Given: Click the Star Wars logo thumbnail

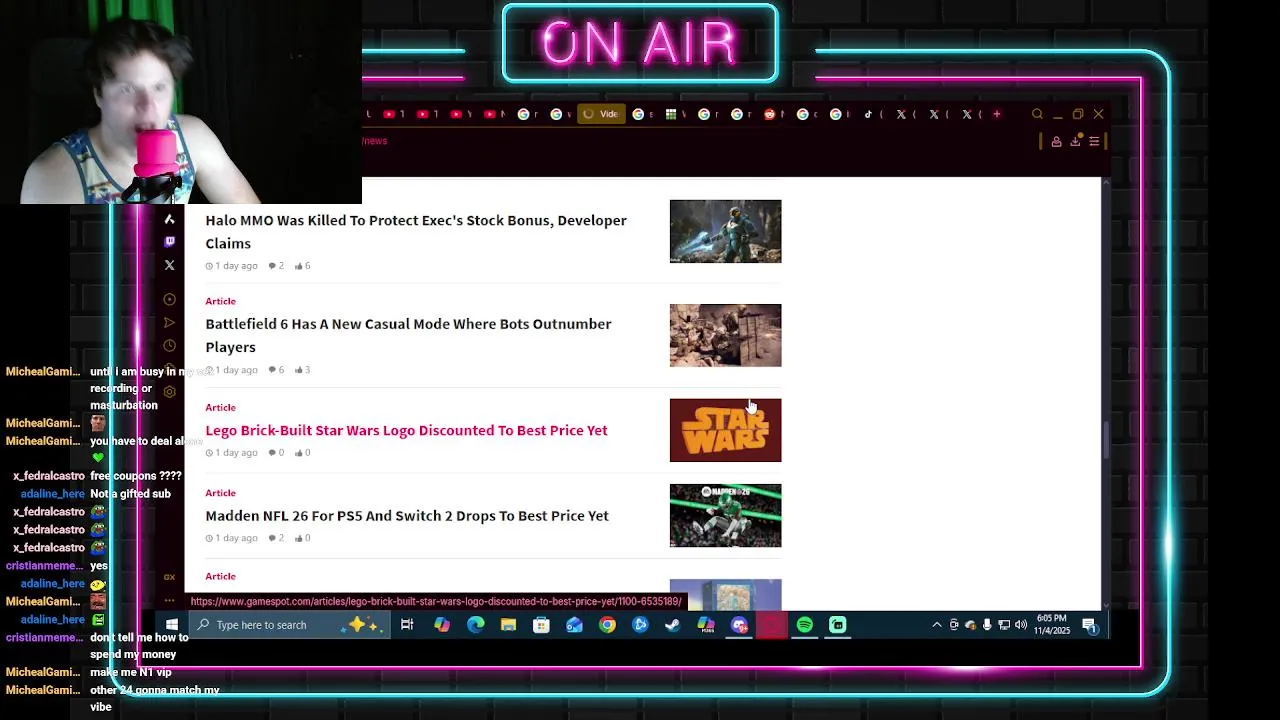Looking at the screenshot, I should click(725, 430).
